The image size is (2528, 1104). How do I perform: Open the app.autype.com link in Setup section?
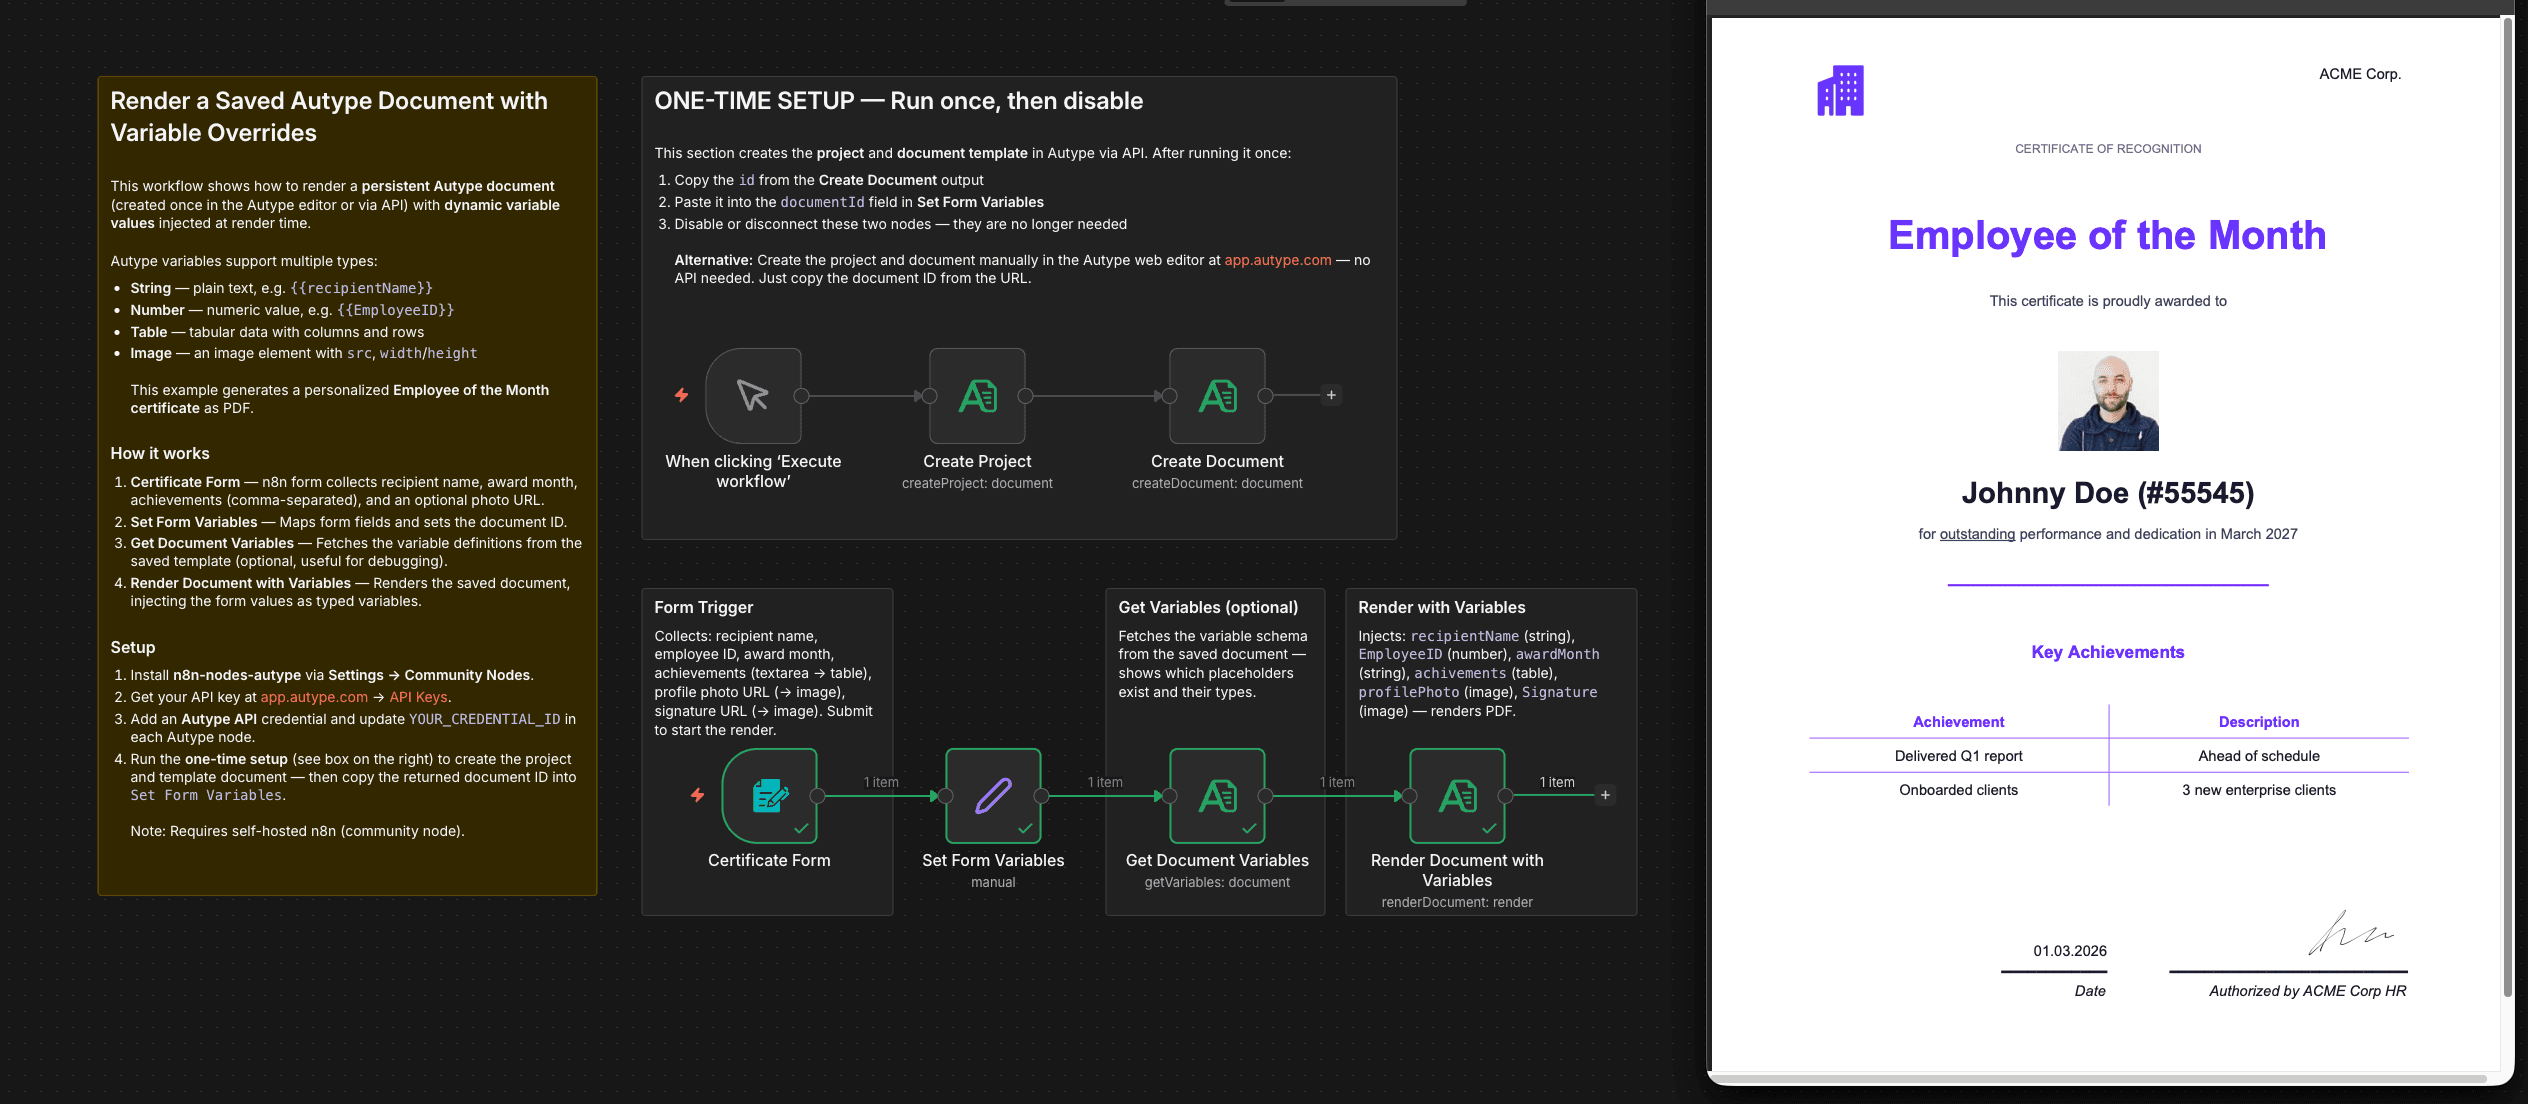314,697
